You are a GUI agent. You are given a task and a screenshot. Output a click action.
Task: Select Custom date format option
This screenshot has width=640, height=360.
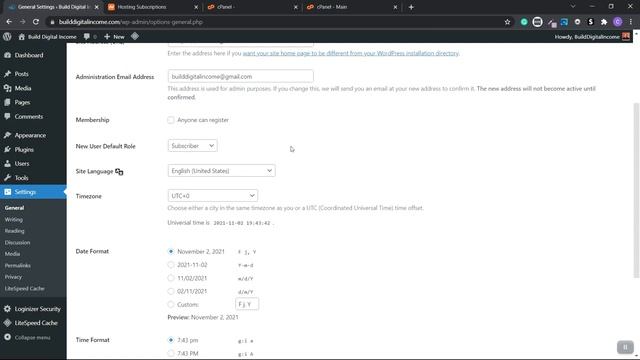(x=171, y=304)
